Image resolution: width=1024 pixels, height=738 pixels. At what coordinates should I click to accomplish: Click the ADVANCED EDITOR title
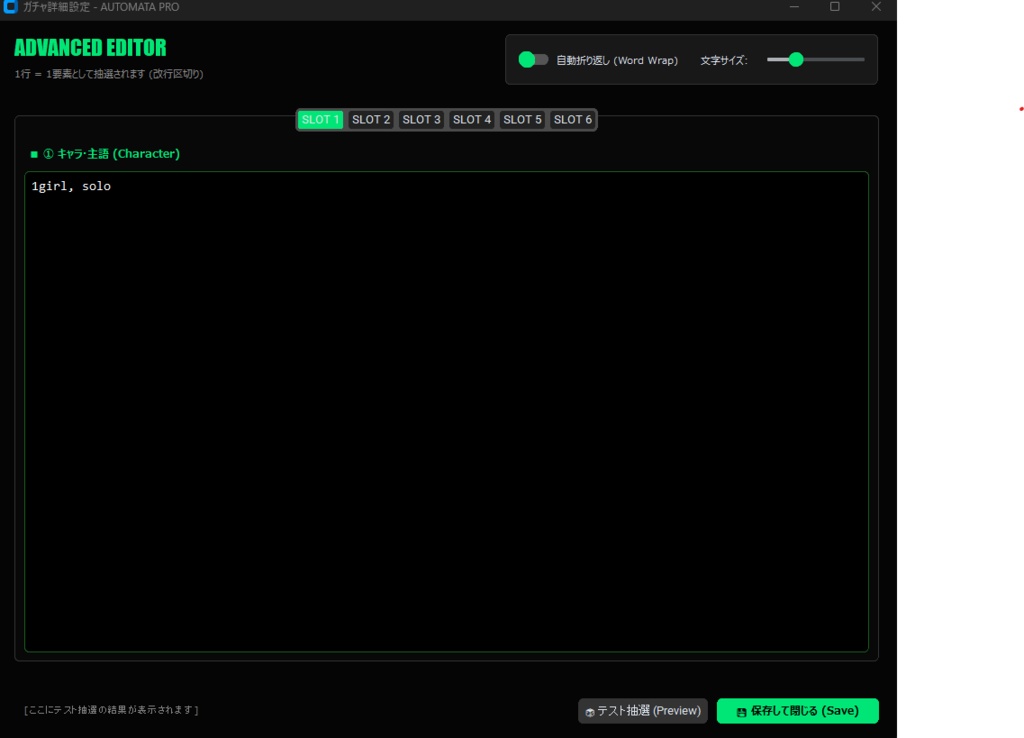(x=90, y=48)
